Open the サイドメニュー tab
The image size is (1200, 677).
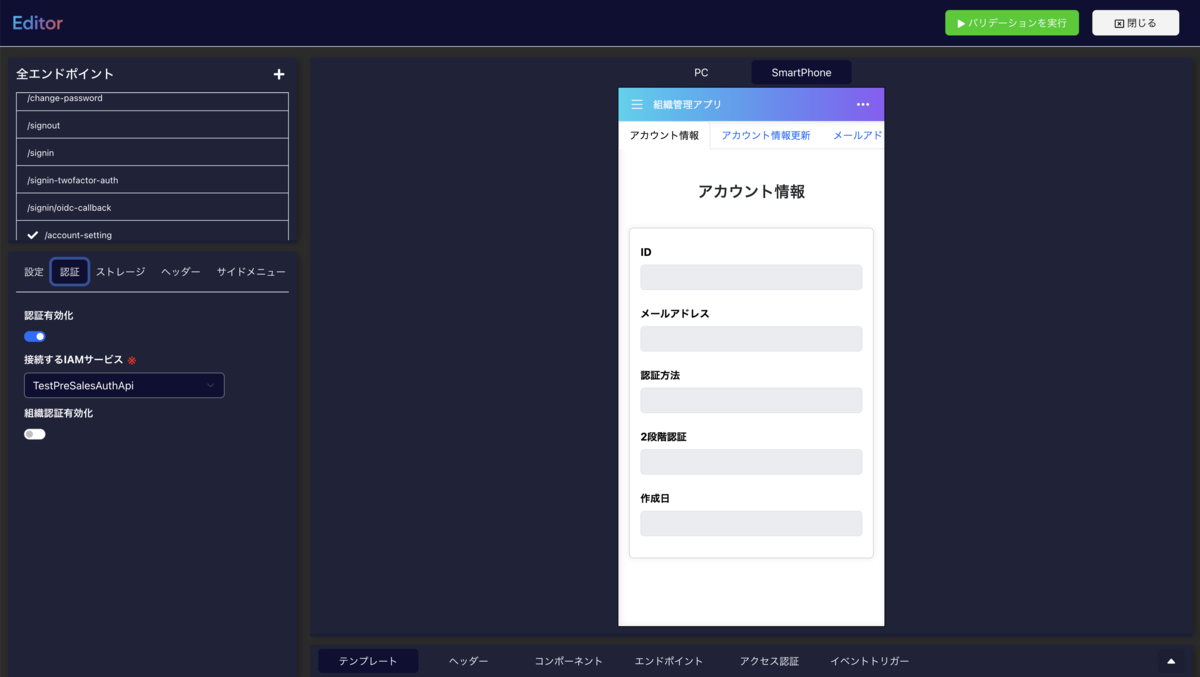tap(251, 272)
